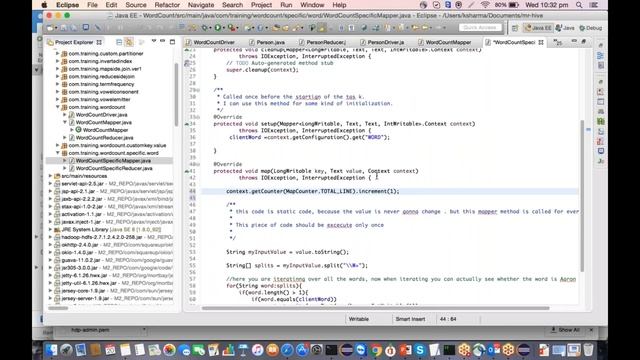Collapse com.training.wordcount.specific.word package
This screenshot has height=360, width=640.
pos(58,153)
